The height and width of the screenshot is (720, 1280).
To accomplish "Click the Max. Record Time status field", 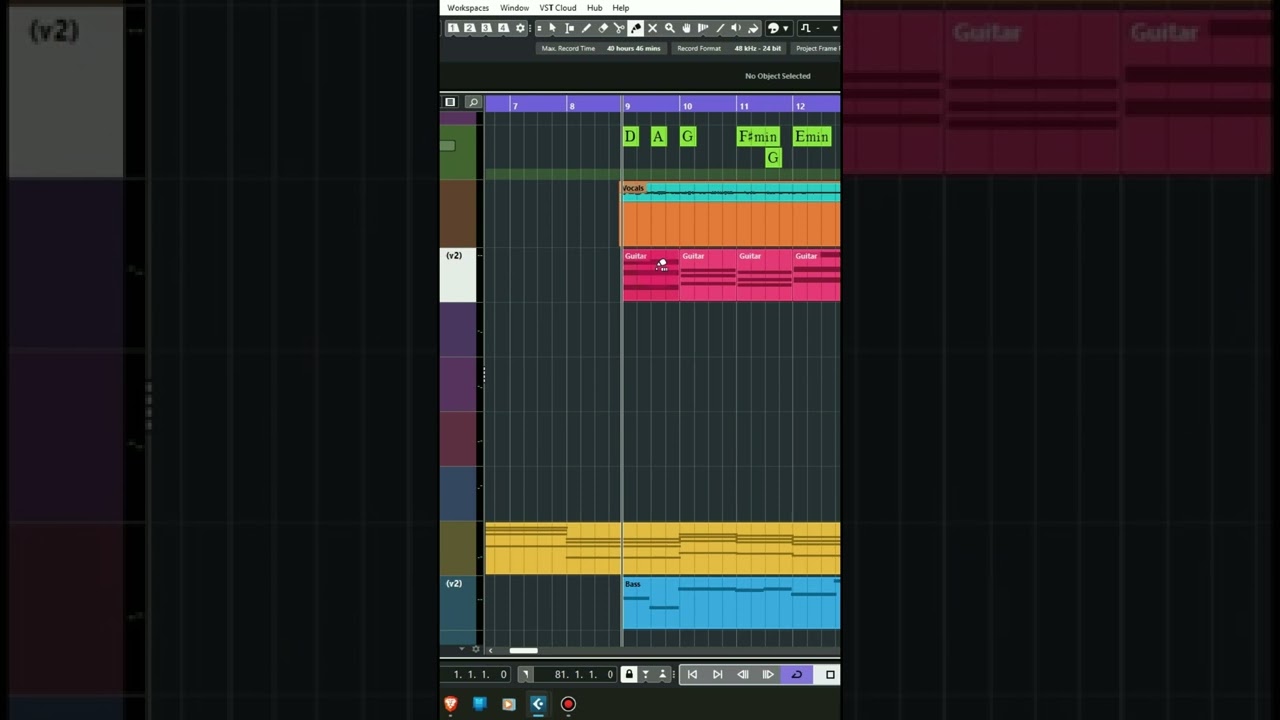I will coord(601,48).
